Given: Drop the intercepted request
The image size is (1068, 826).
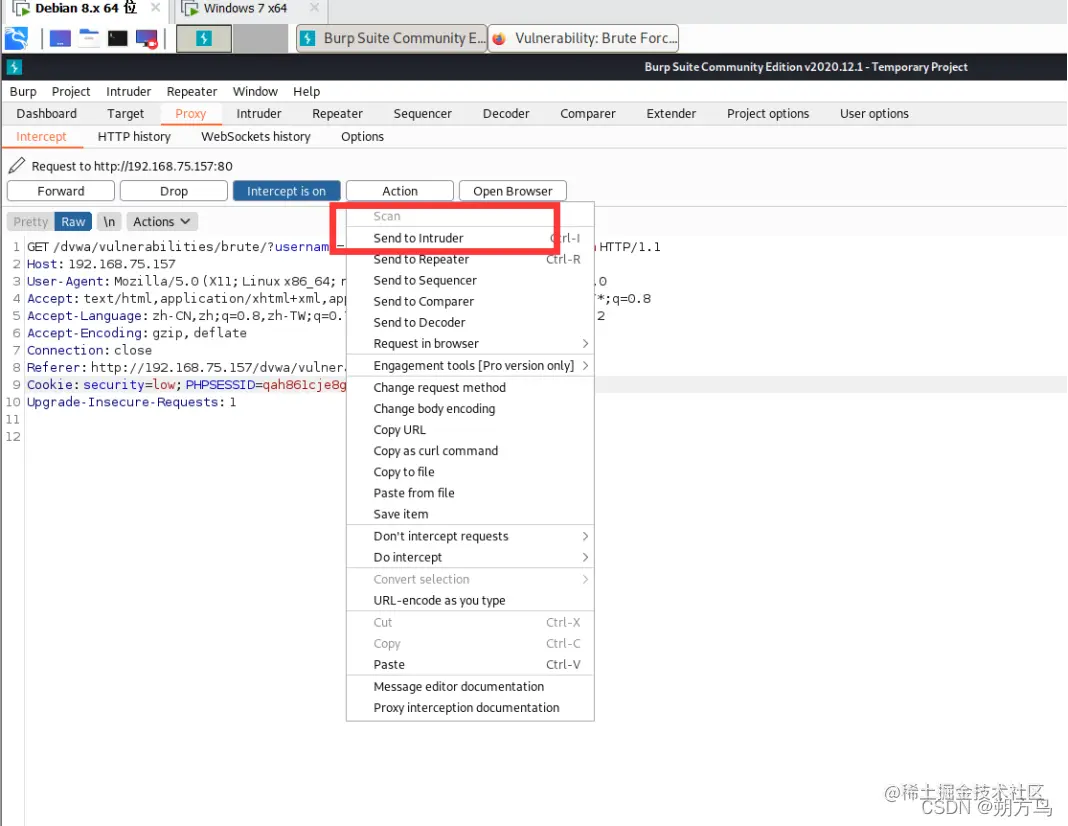Looking at the screenshot, I should point(174,191).
